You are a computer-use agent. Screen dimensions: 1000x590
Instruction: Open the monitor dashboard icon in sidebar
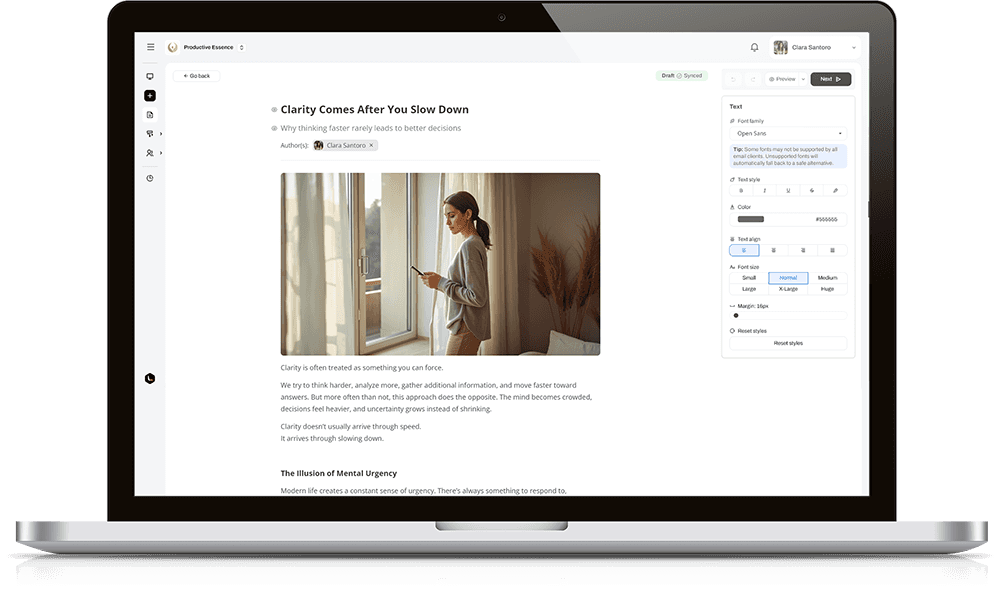150,77
